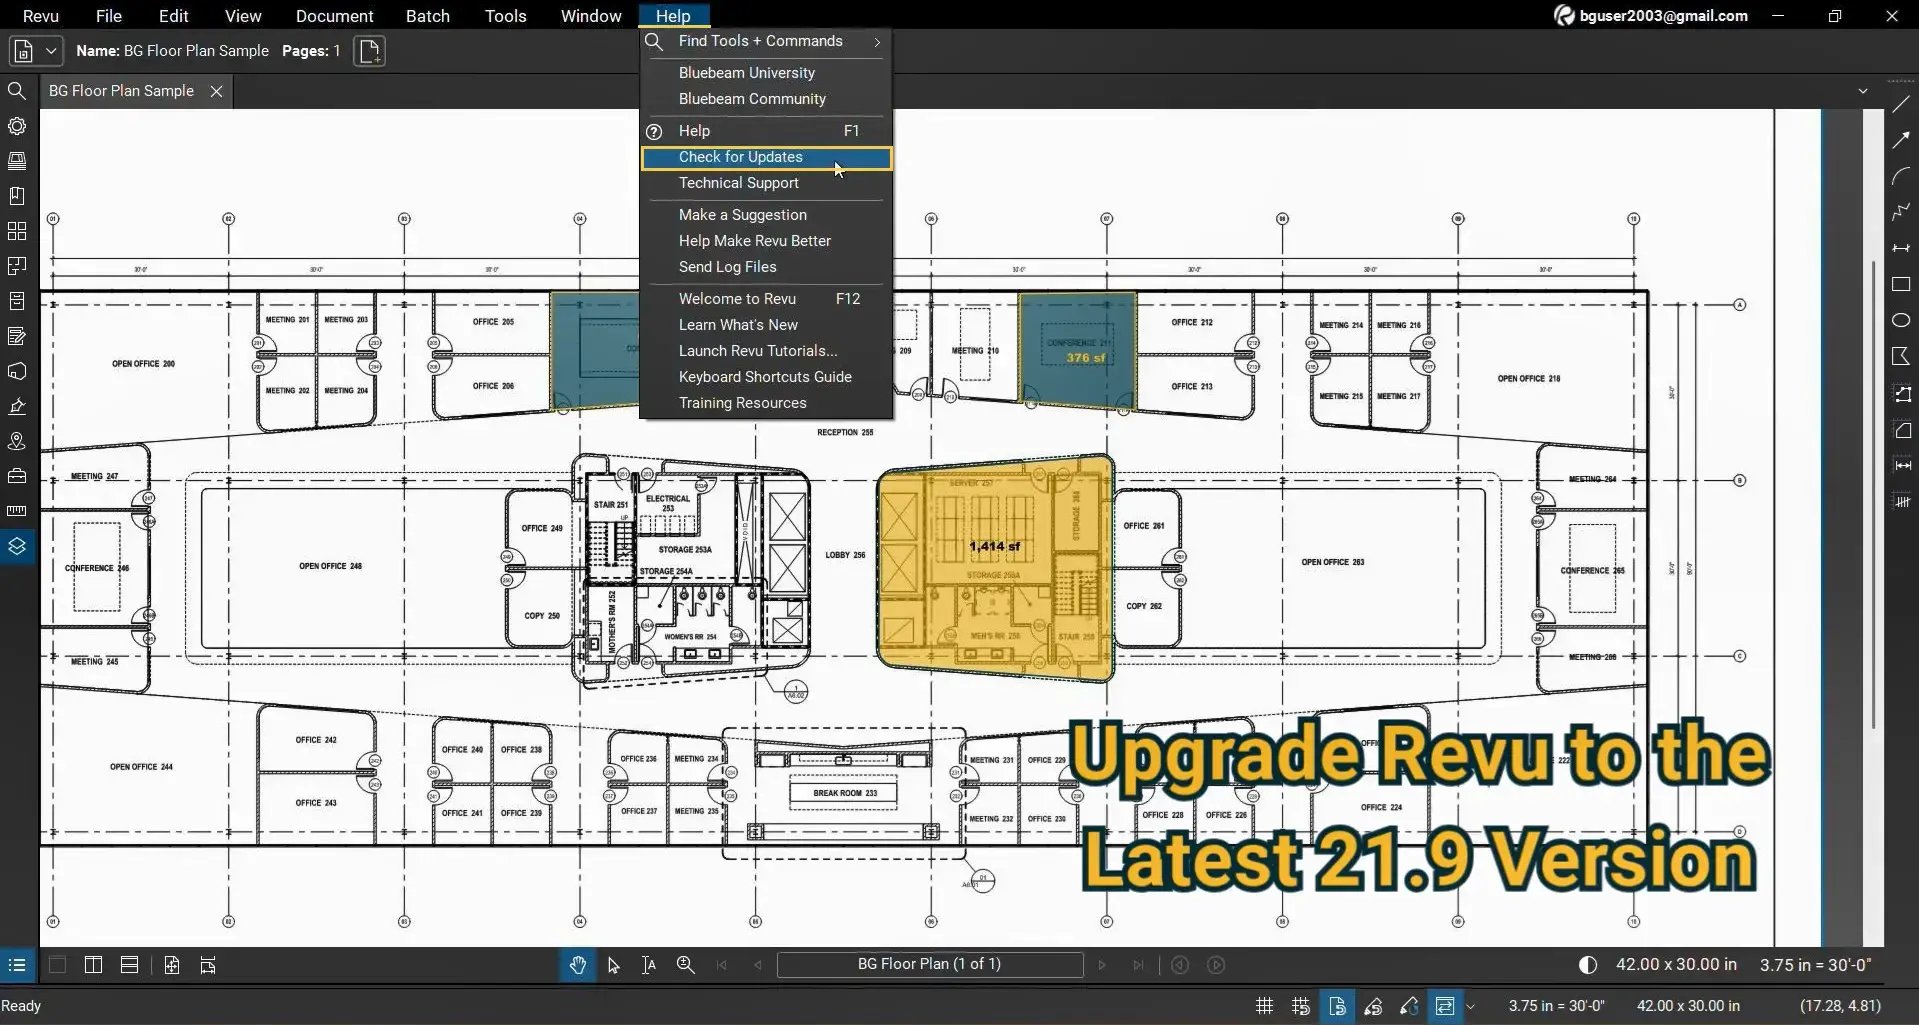Open the four-squares grid panel in sidebar
Viewport: 1919px width, 1025px height.
coord(17,231)
